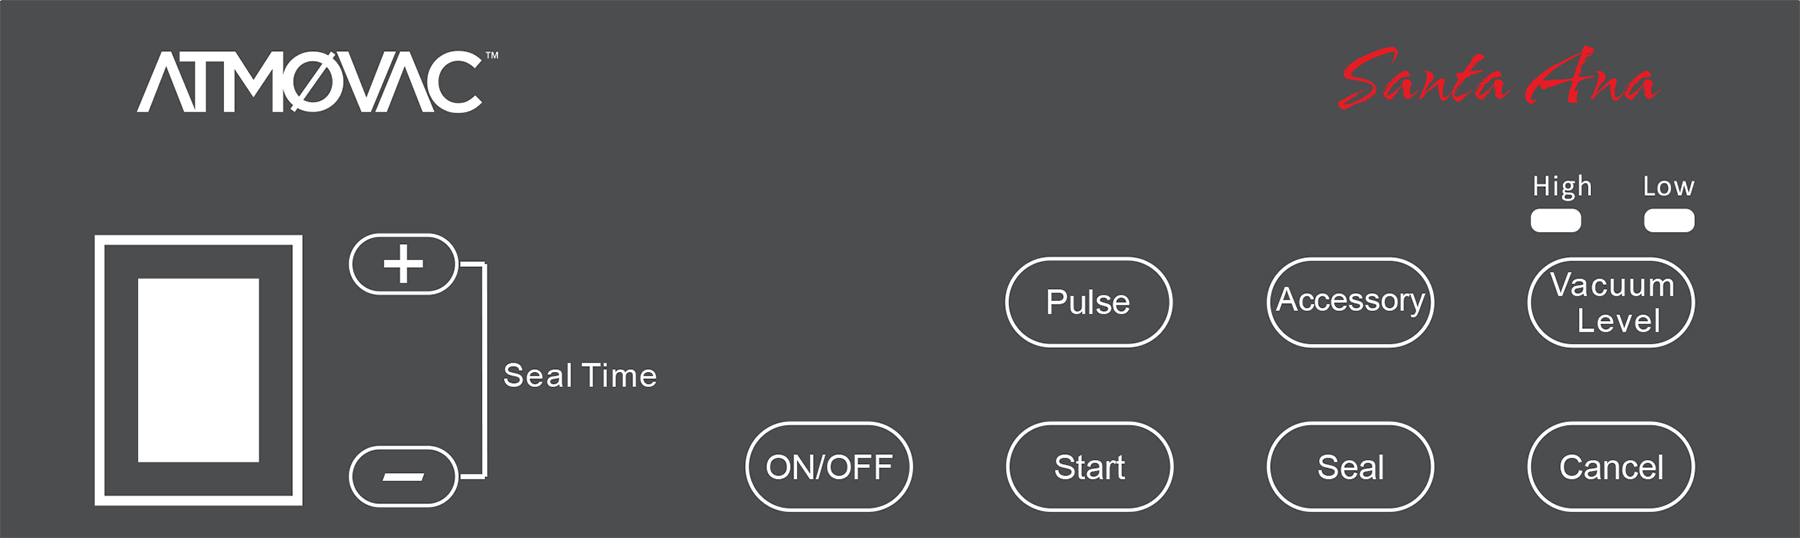This screenshot has height=538, width=1800.
Task: Select the Accessory mode button
Action: coord(1350,302)
